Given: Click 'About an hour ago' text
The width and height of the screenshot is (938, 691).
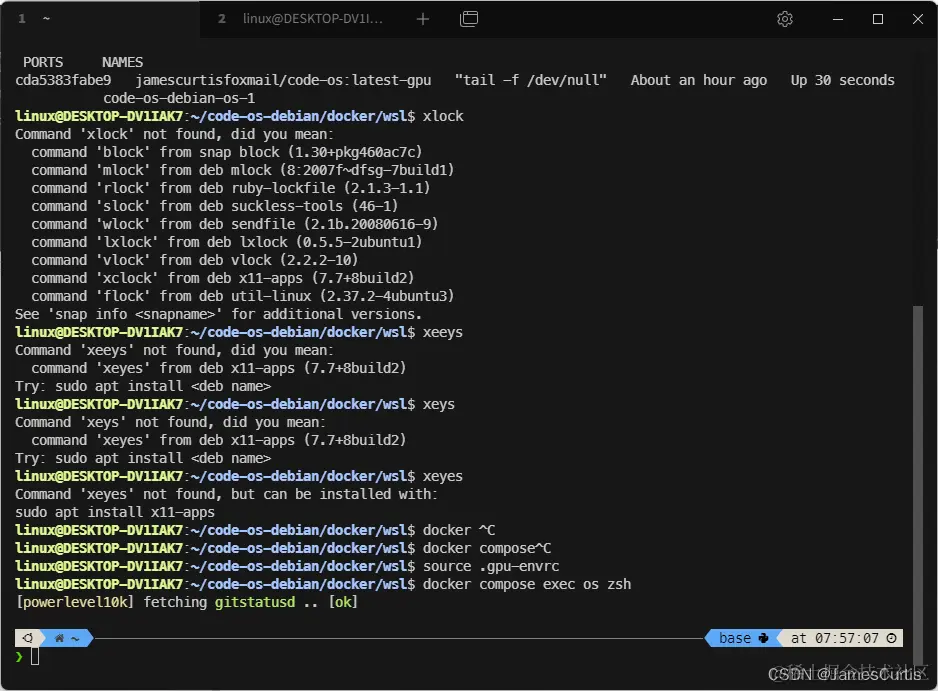Looking at the screenshot, I should click(699, 80).
